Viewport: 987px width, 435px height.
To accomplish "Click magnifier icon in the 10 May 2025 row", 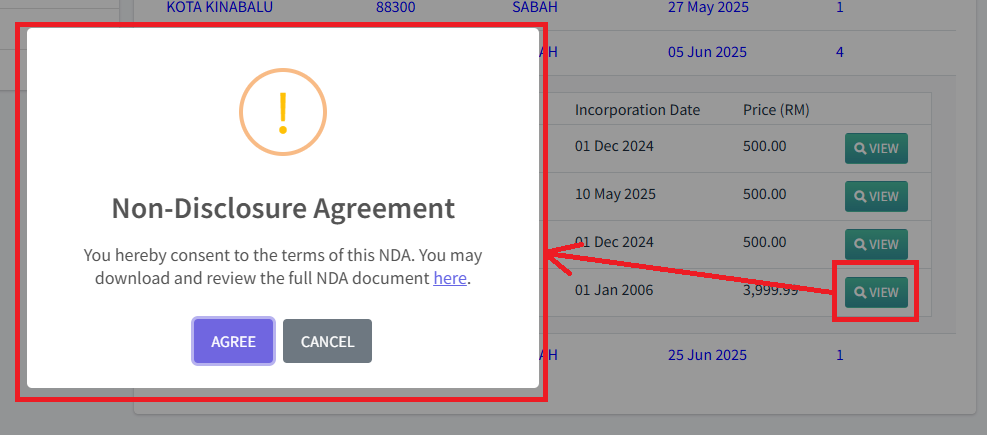I will [x=859, y=197].
